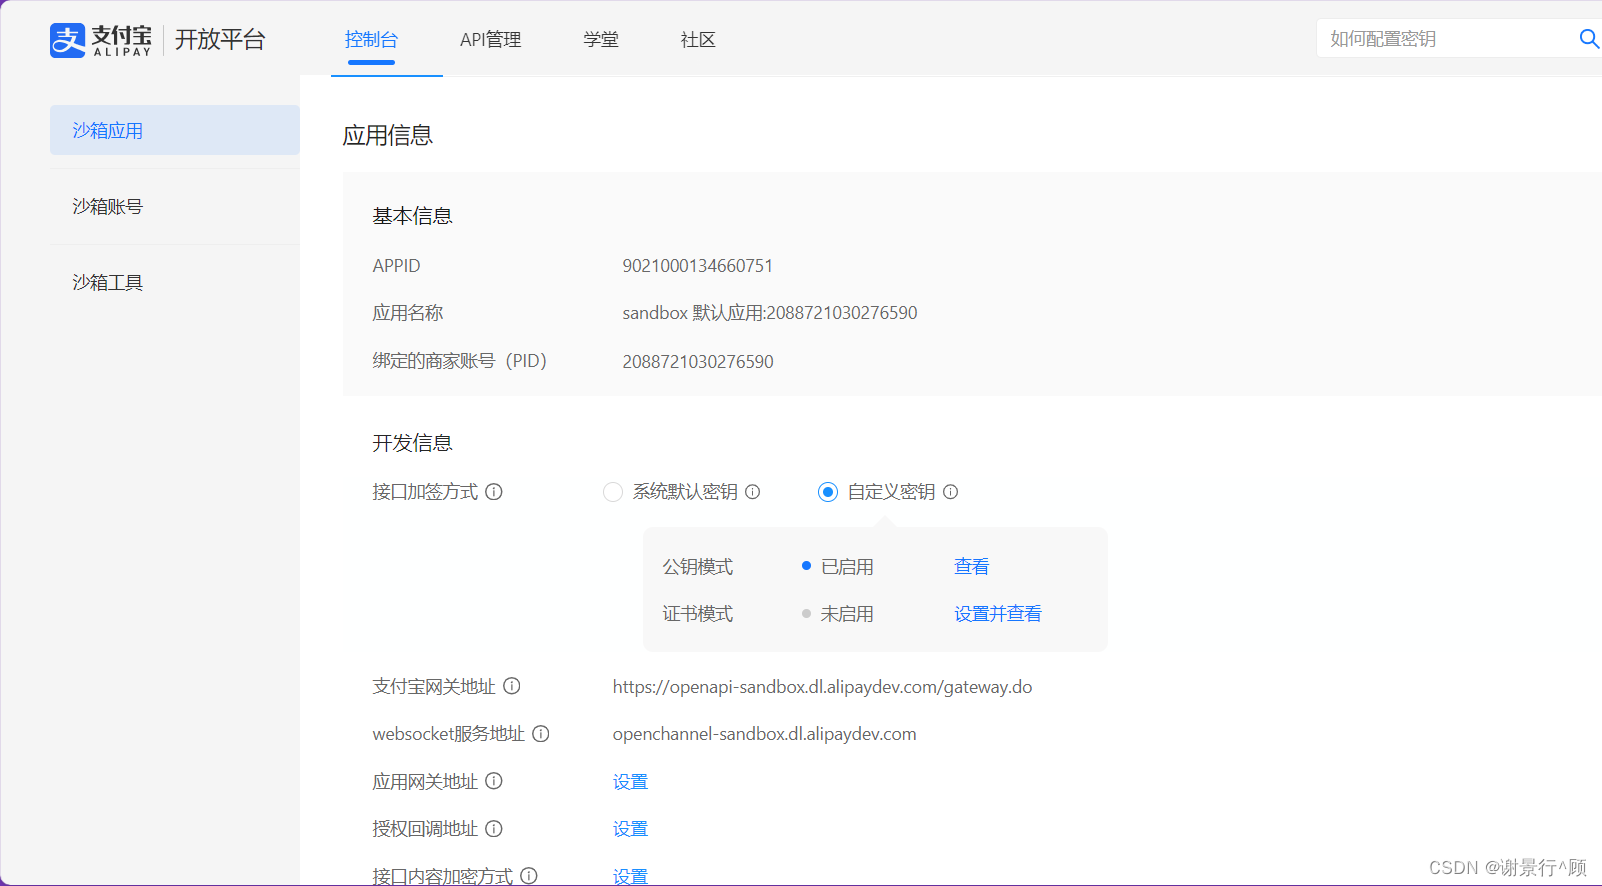Click the 开发信息 section heading

(x=412, y=443)
